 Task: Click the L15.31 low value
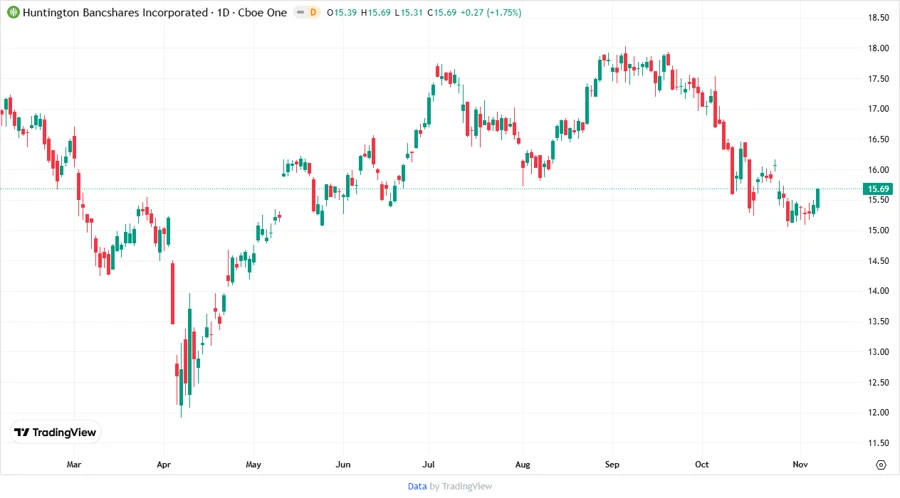pyautogui.click(x=409, y=12)
